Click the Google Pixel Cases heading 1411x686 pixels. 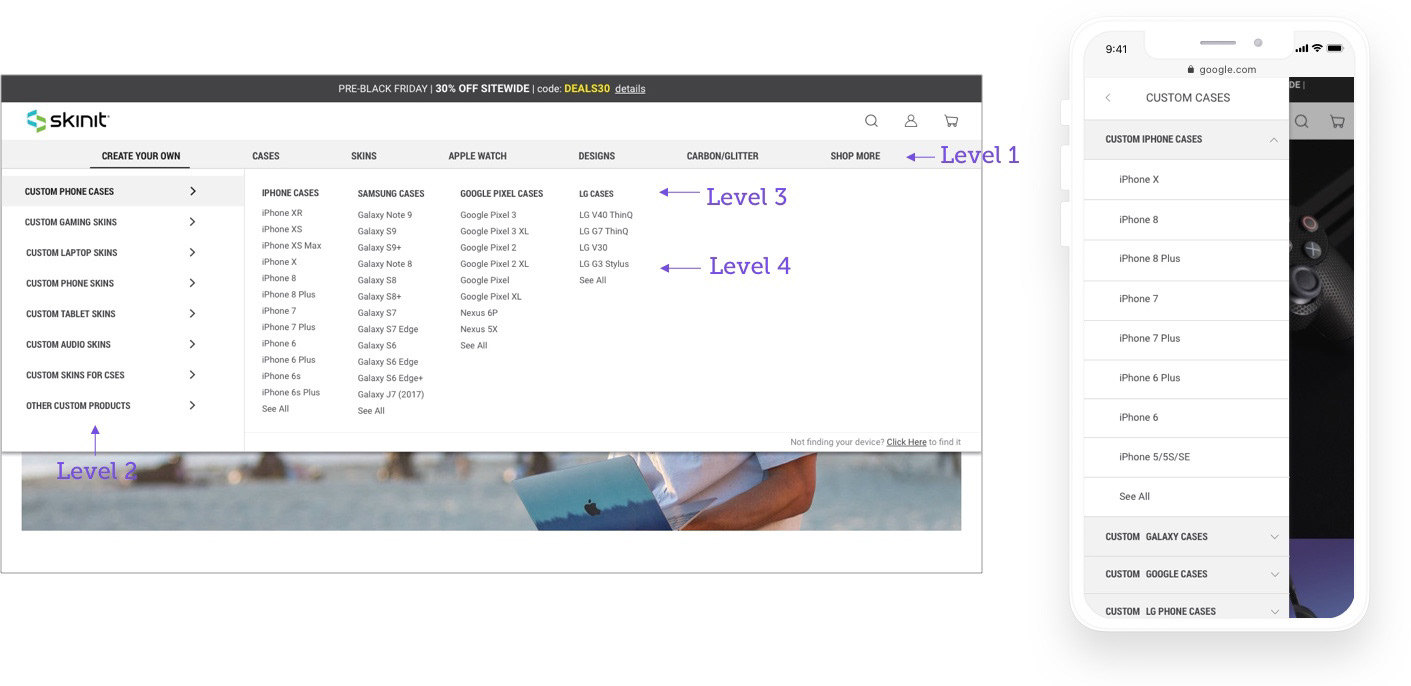click(502, 194)
